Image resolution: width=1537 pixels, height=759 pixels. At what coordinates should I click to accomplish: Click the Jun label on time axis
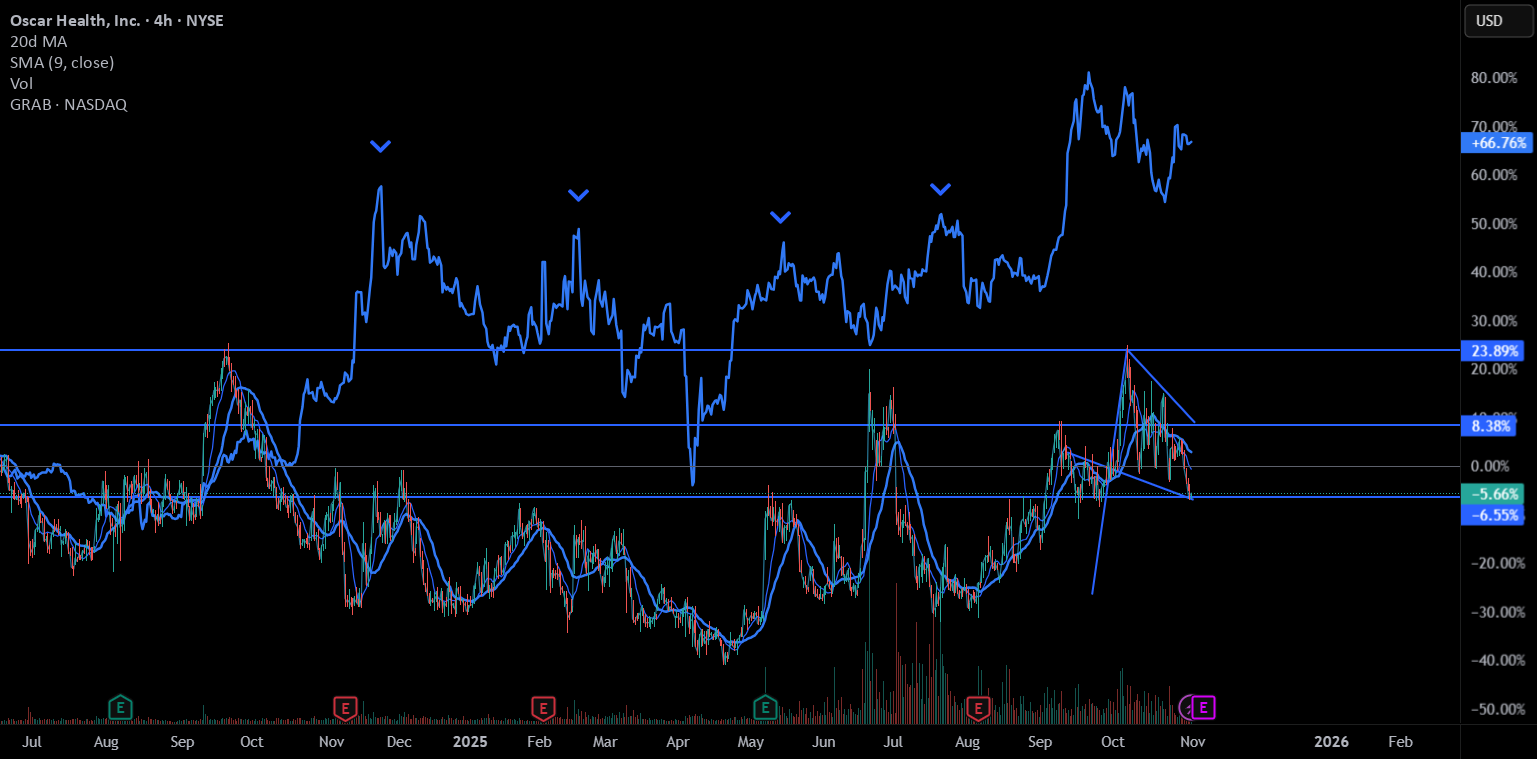point(824,742)
